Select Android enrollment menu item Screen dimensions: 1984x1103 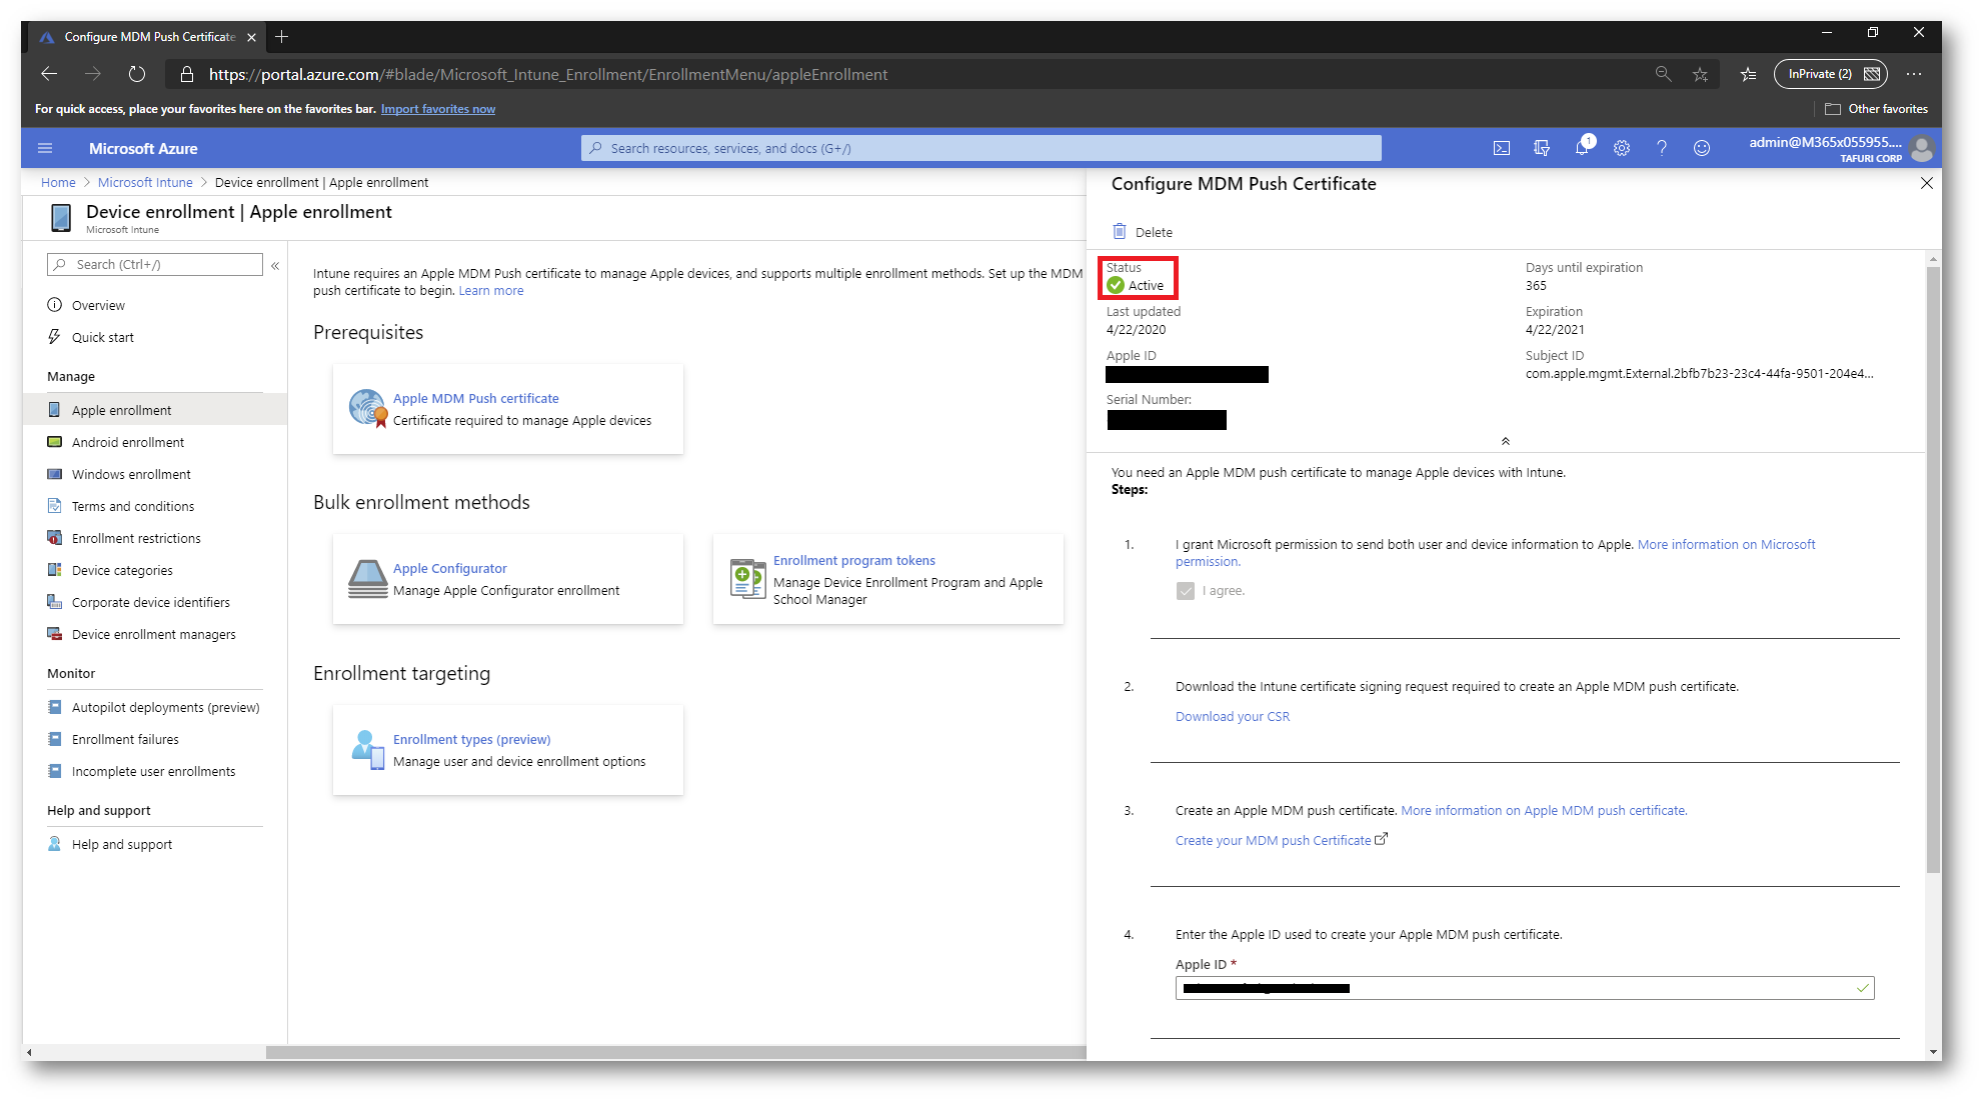[155, 442]
